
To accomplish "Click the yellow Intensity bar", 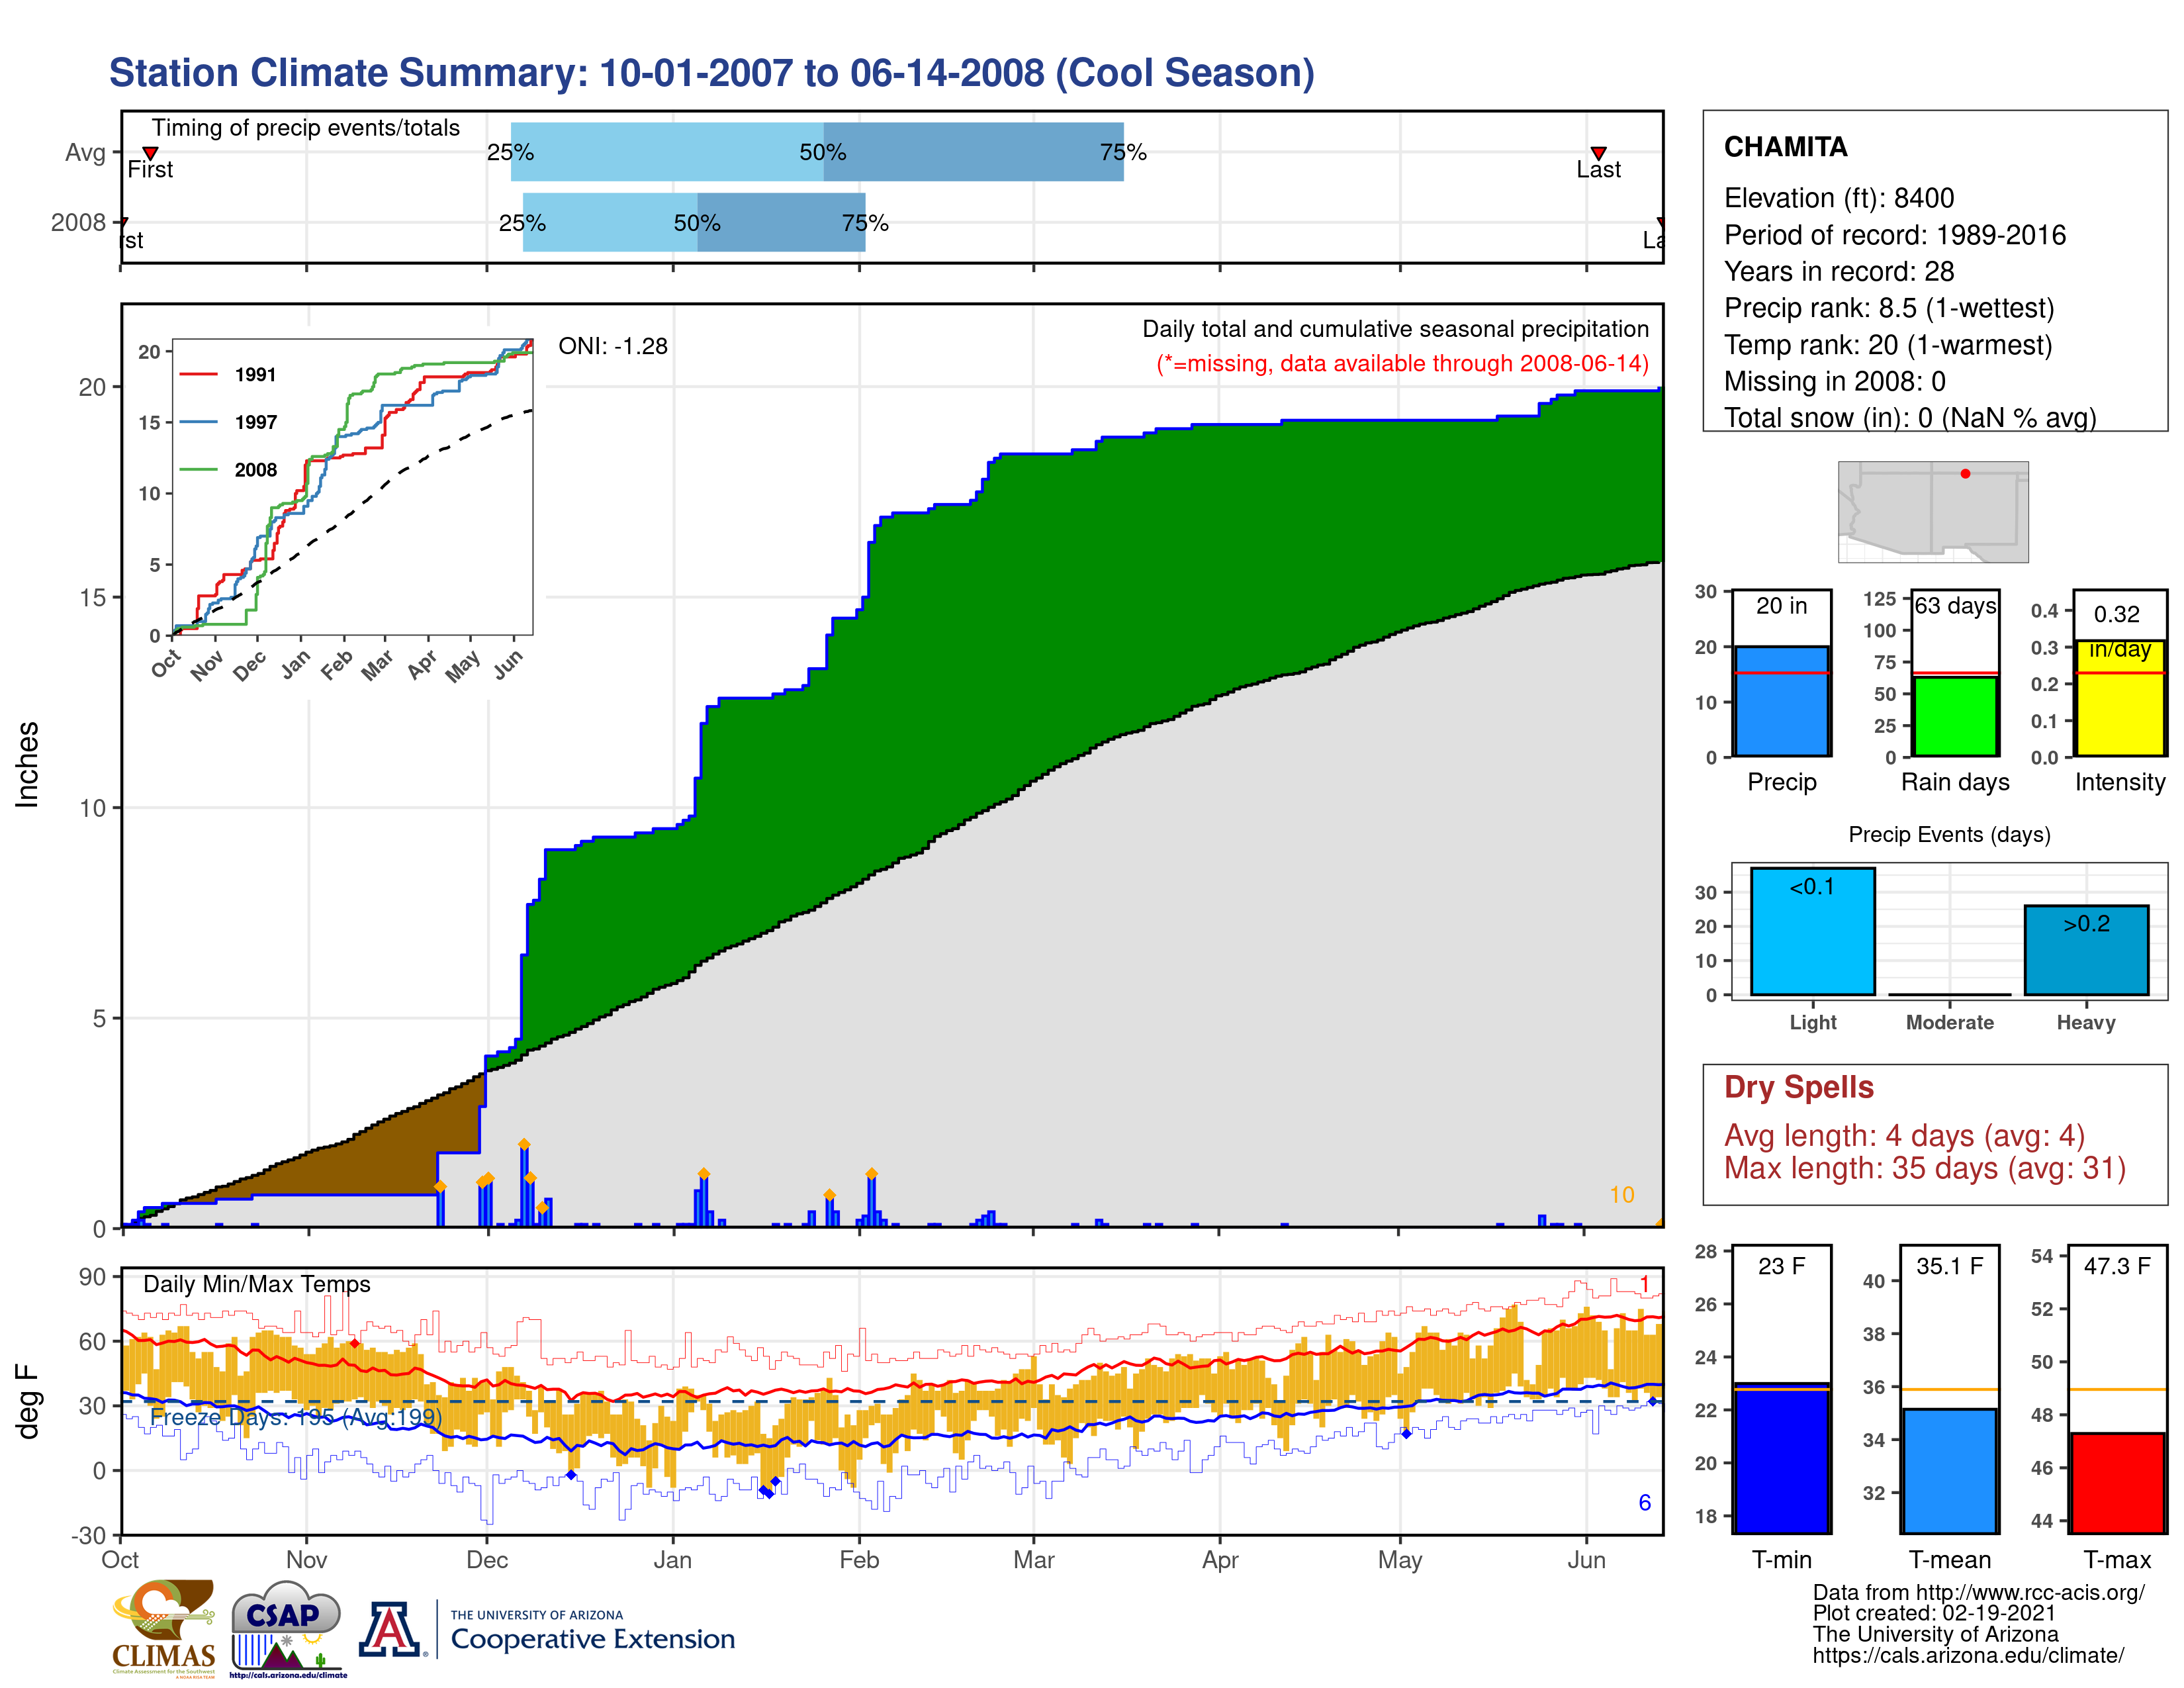I will coord(2120,698).
